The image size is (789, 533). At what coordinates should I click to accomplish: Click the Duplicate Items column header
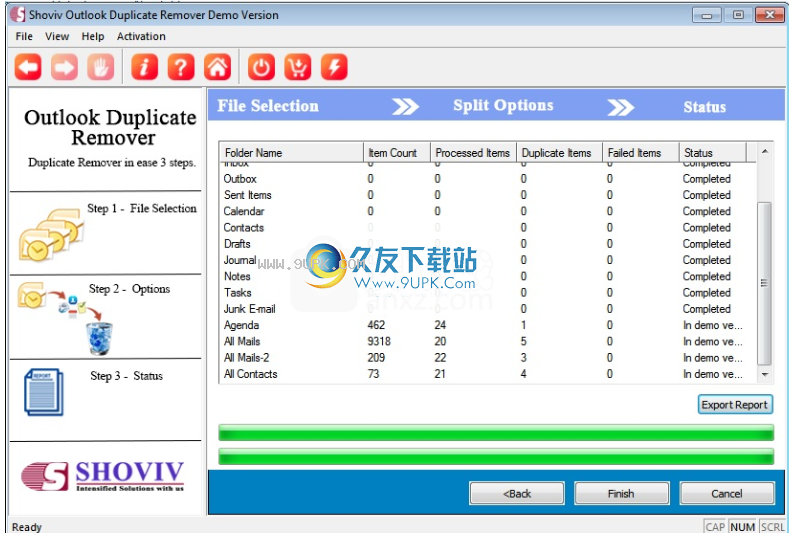point(560,153)
